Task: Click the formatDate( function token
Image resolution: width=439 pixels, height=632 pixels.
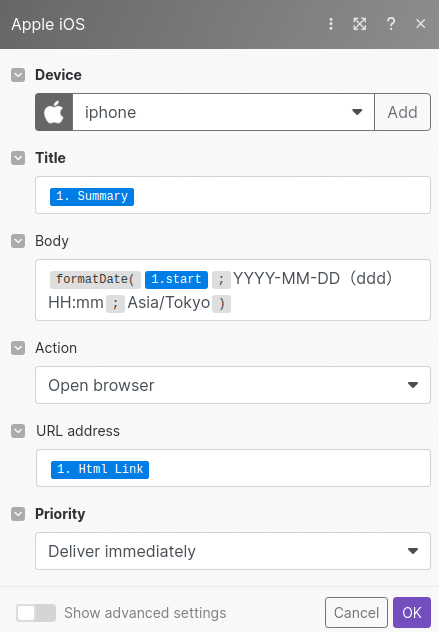Action: point(95,279)
